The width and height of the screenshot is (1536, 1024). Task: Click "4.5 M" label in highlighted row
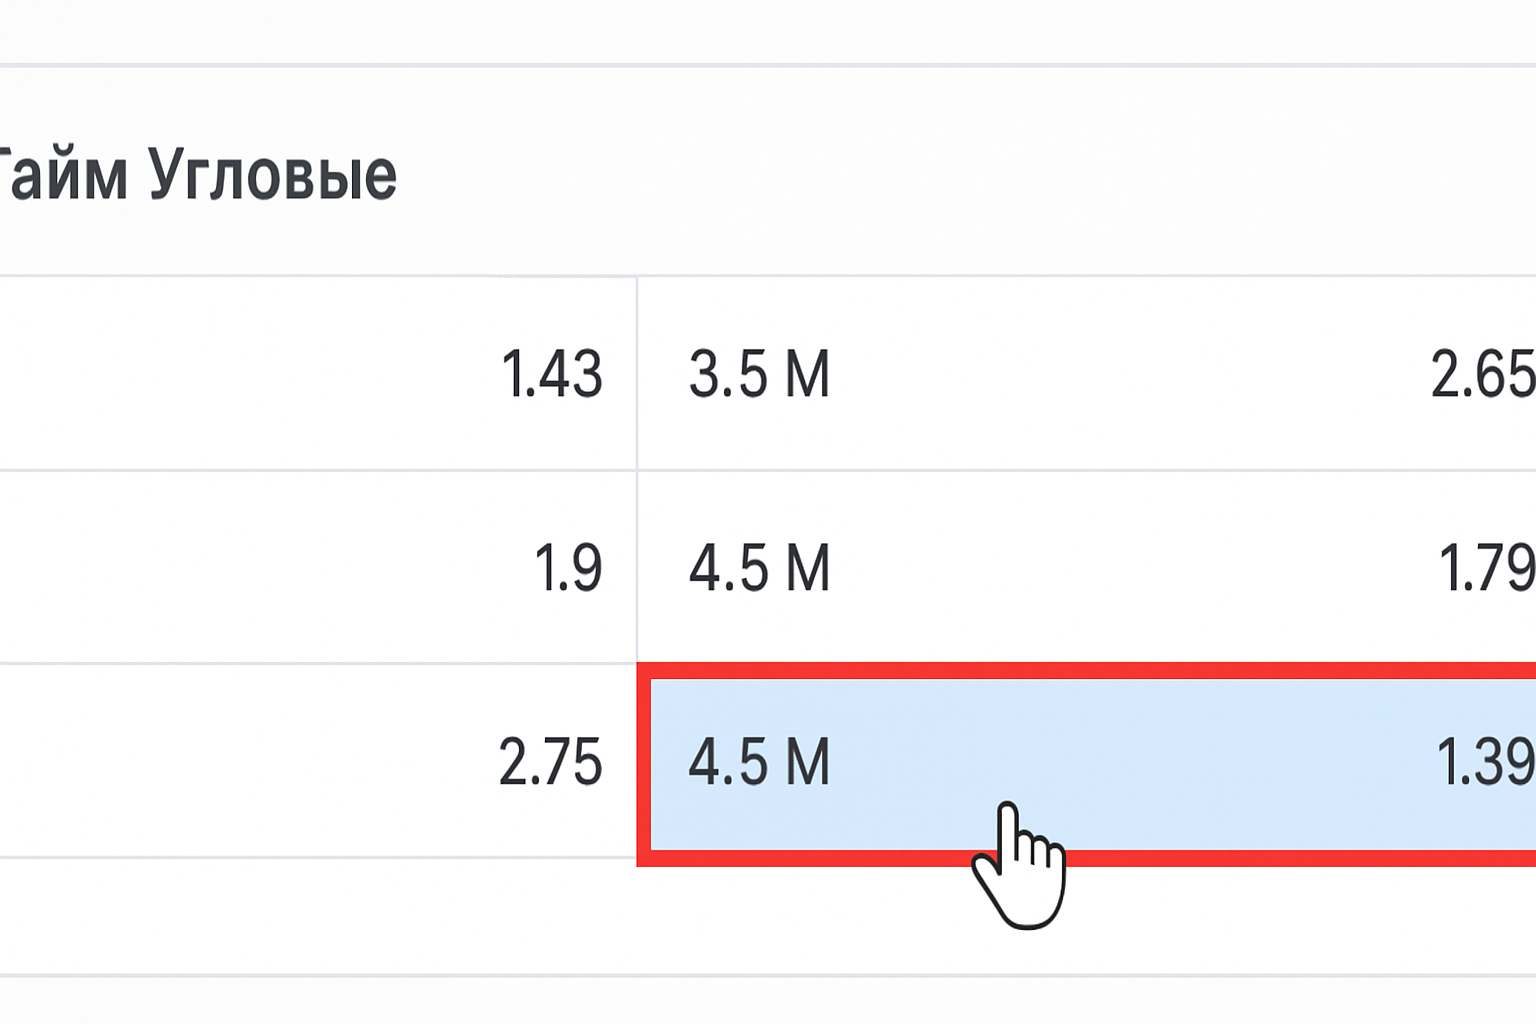[x=759, y=762]
